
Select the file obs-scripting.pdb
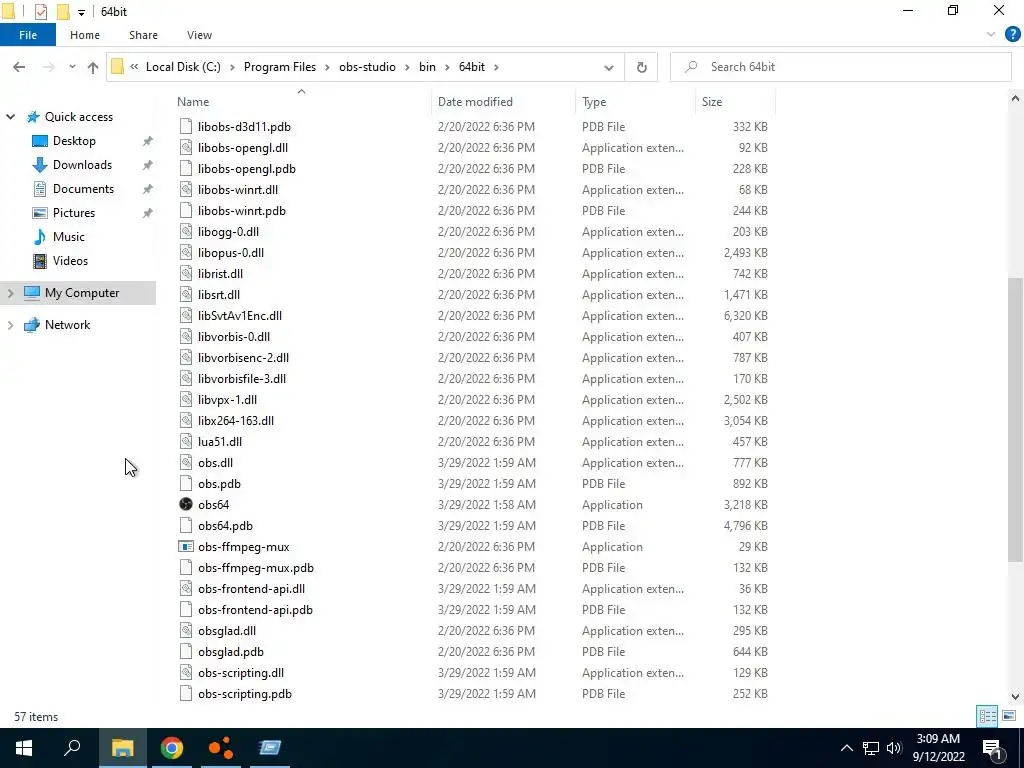[245, 694]
